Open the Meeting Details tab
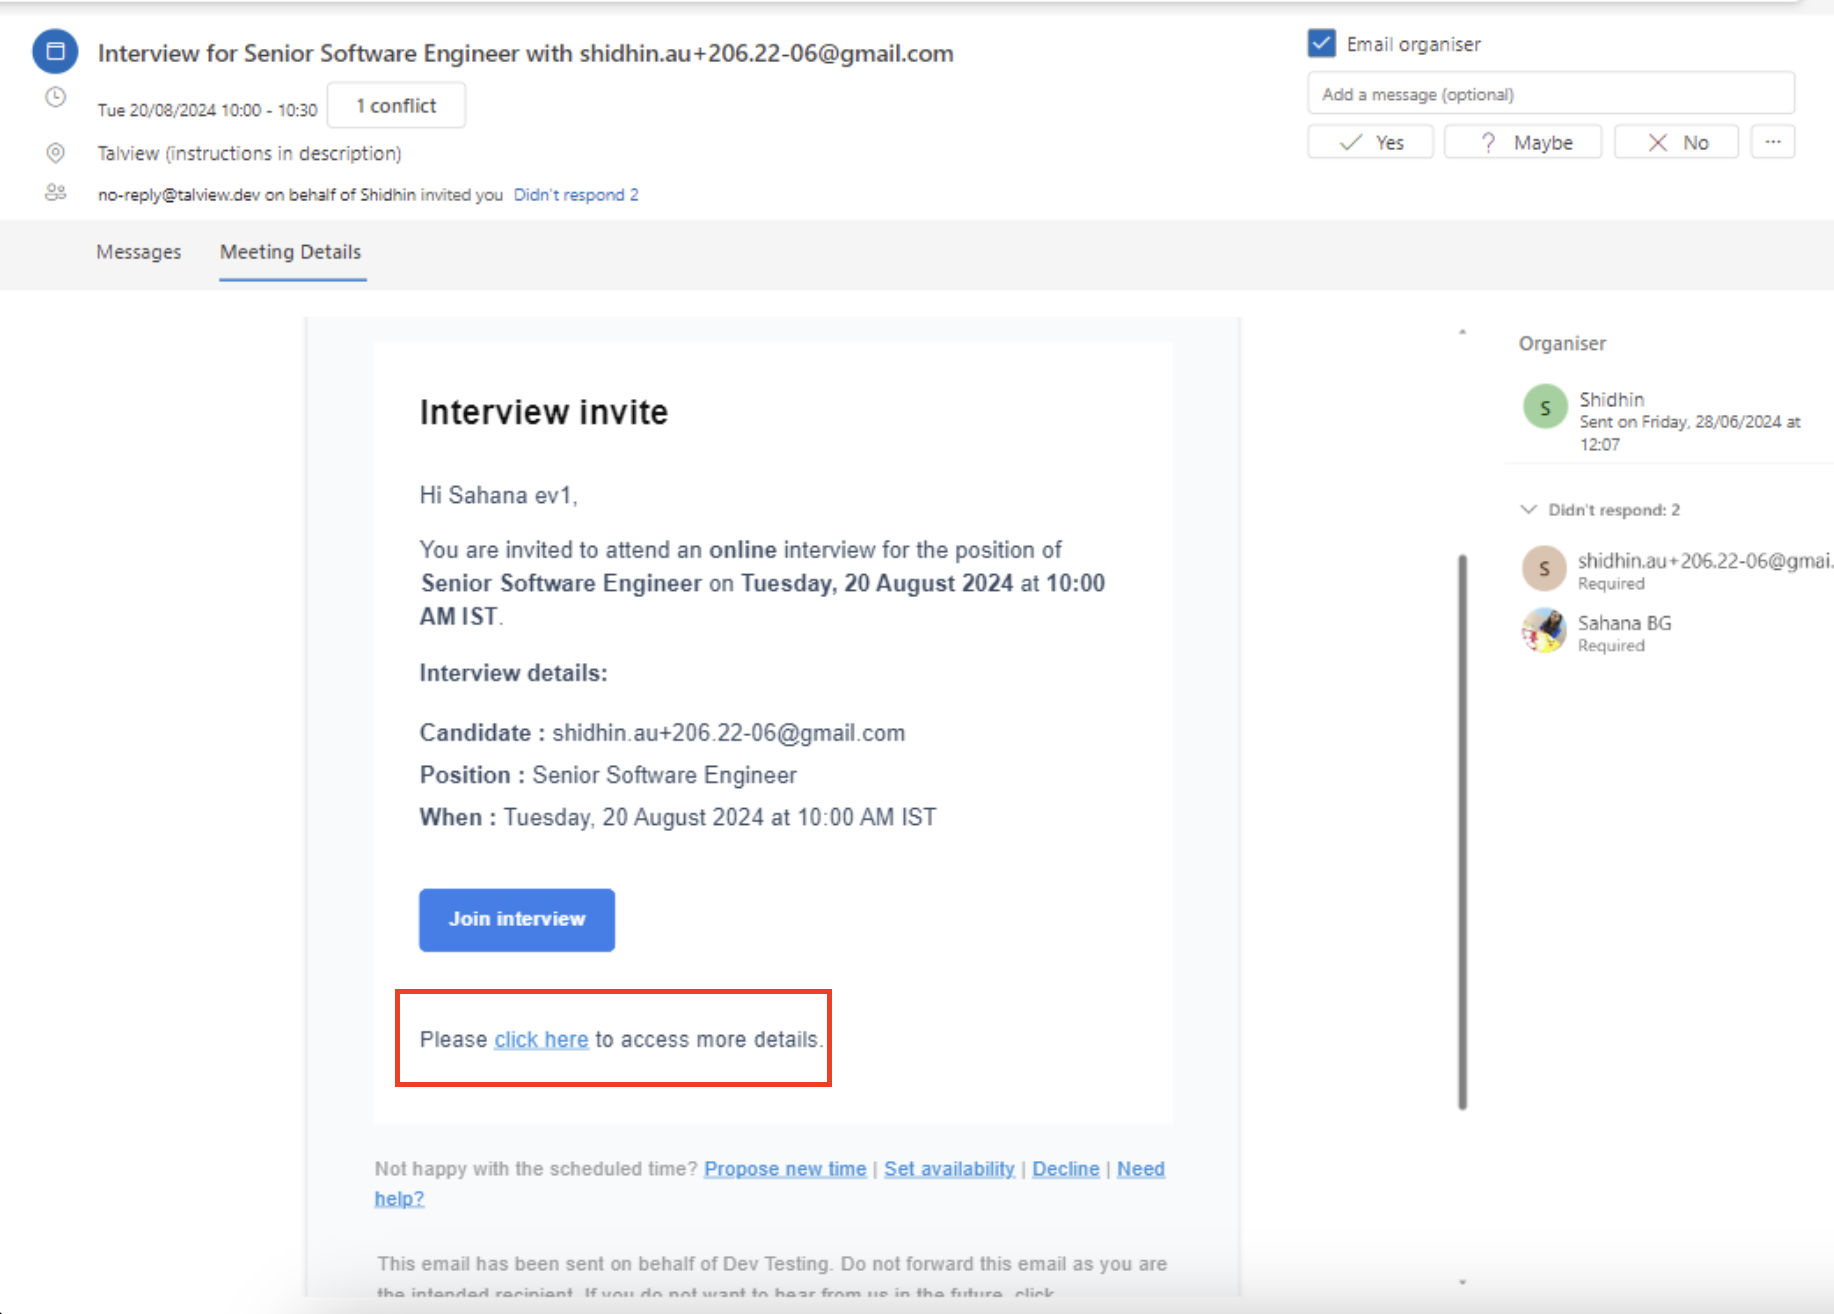Image resolution: width=1834 pixels, height=1314 pixels. (x=290, y=252)
